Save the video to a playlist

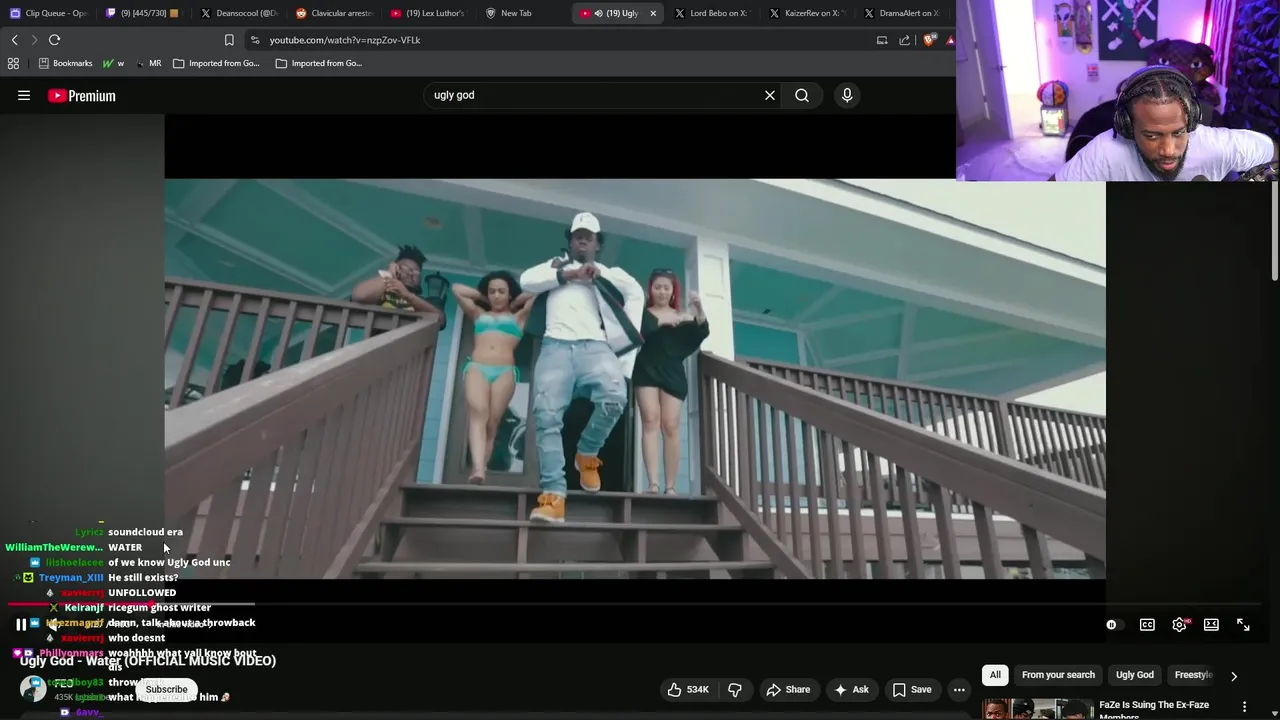(911, 689)
